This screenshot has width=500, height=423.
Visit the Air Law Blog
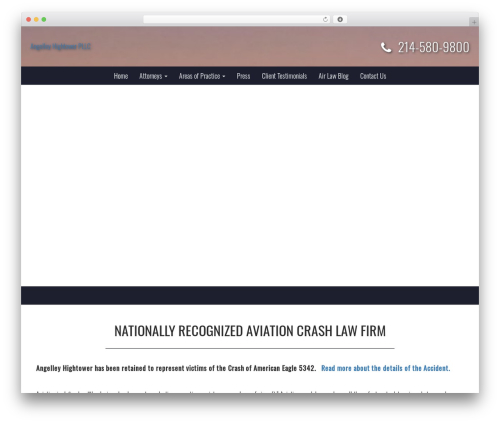click(333, 76)
